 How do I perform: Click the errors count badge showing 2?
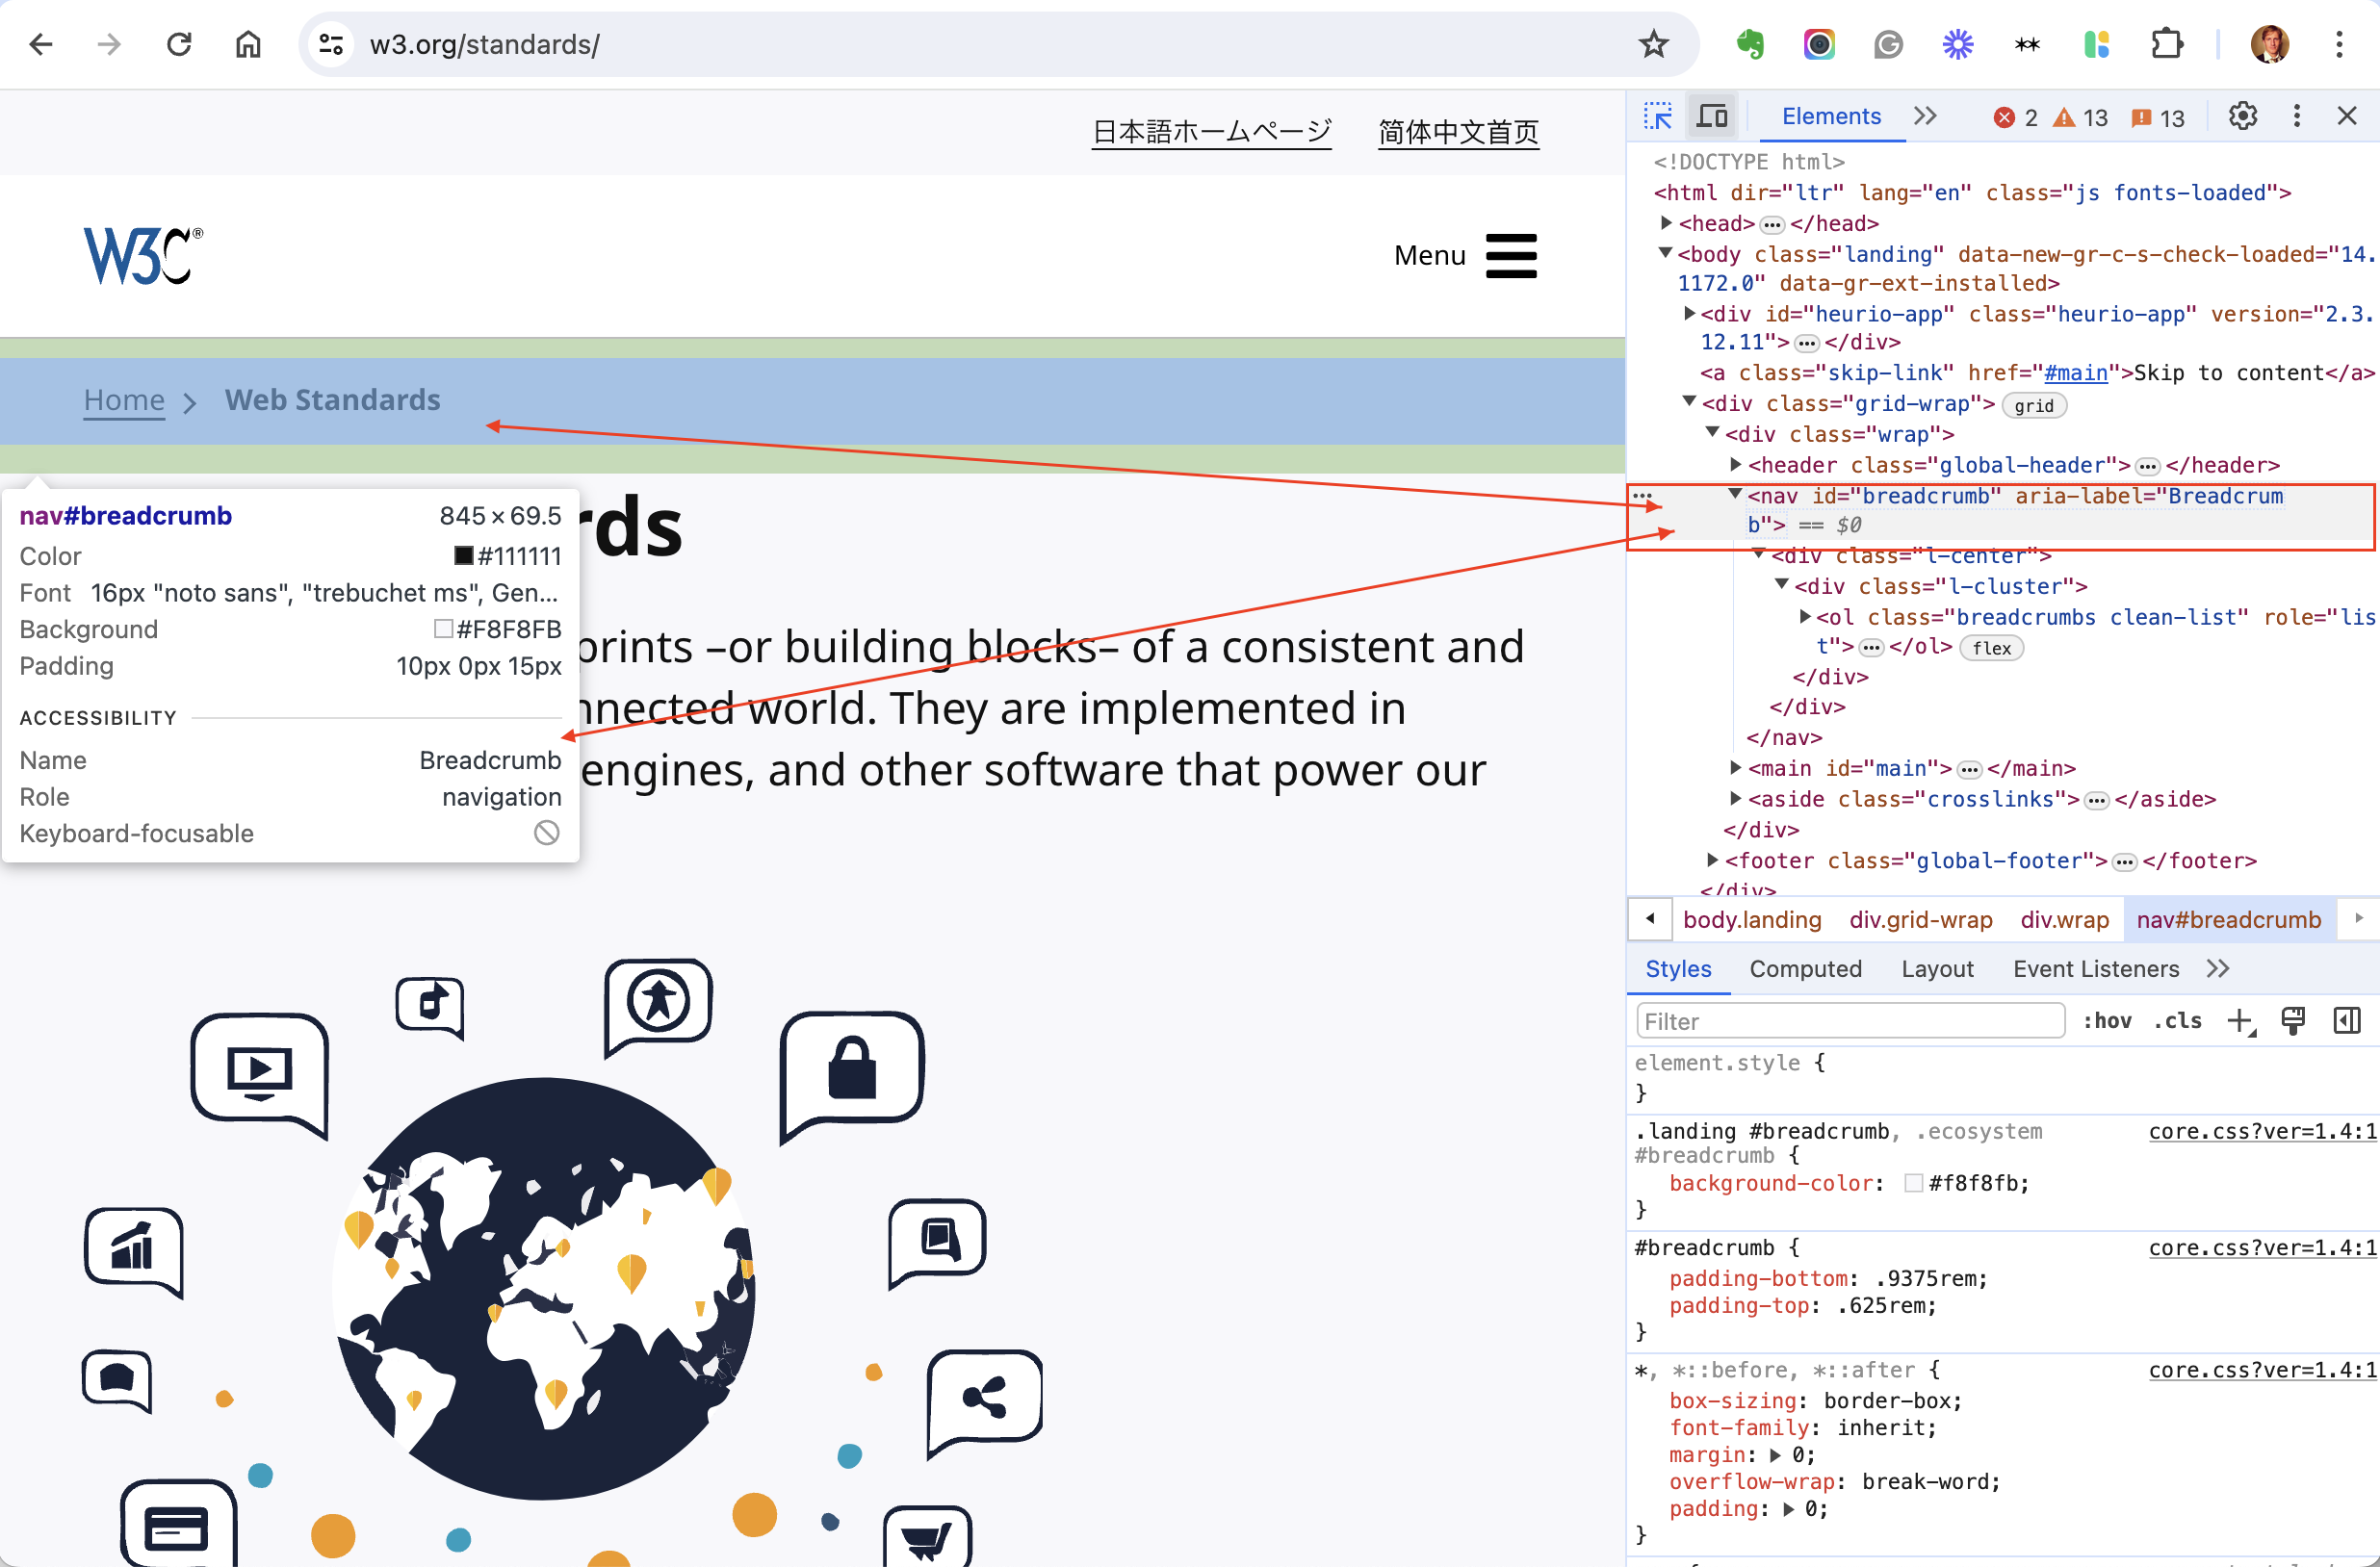coord(2015,118)
